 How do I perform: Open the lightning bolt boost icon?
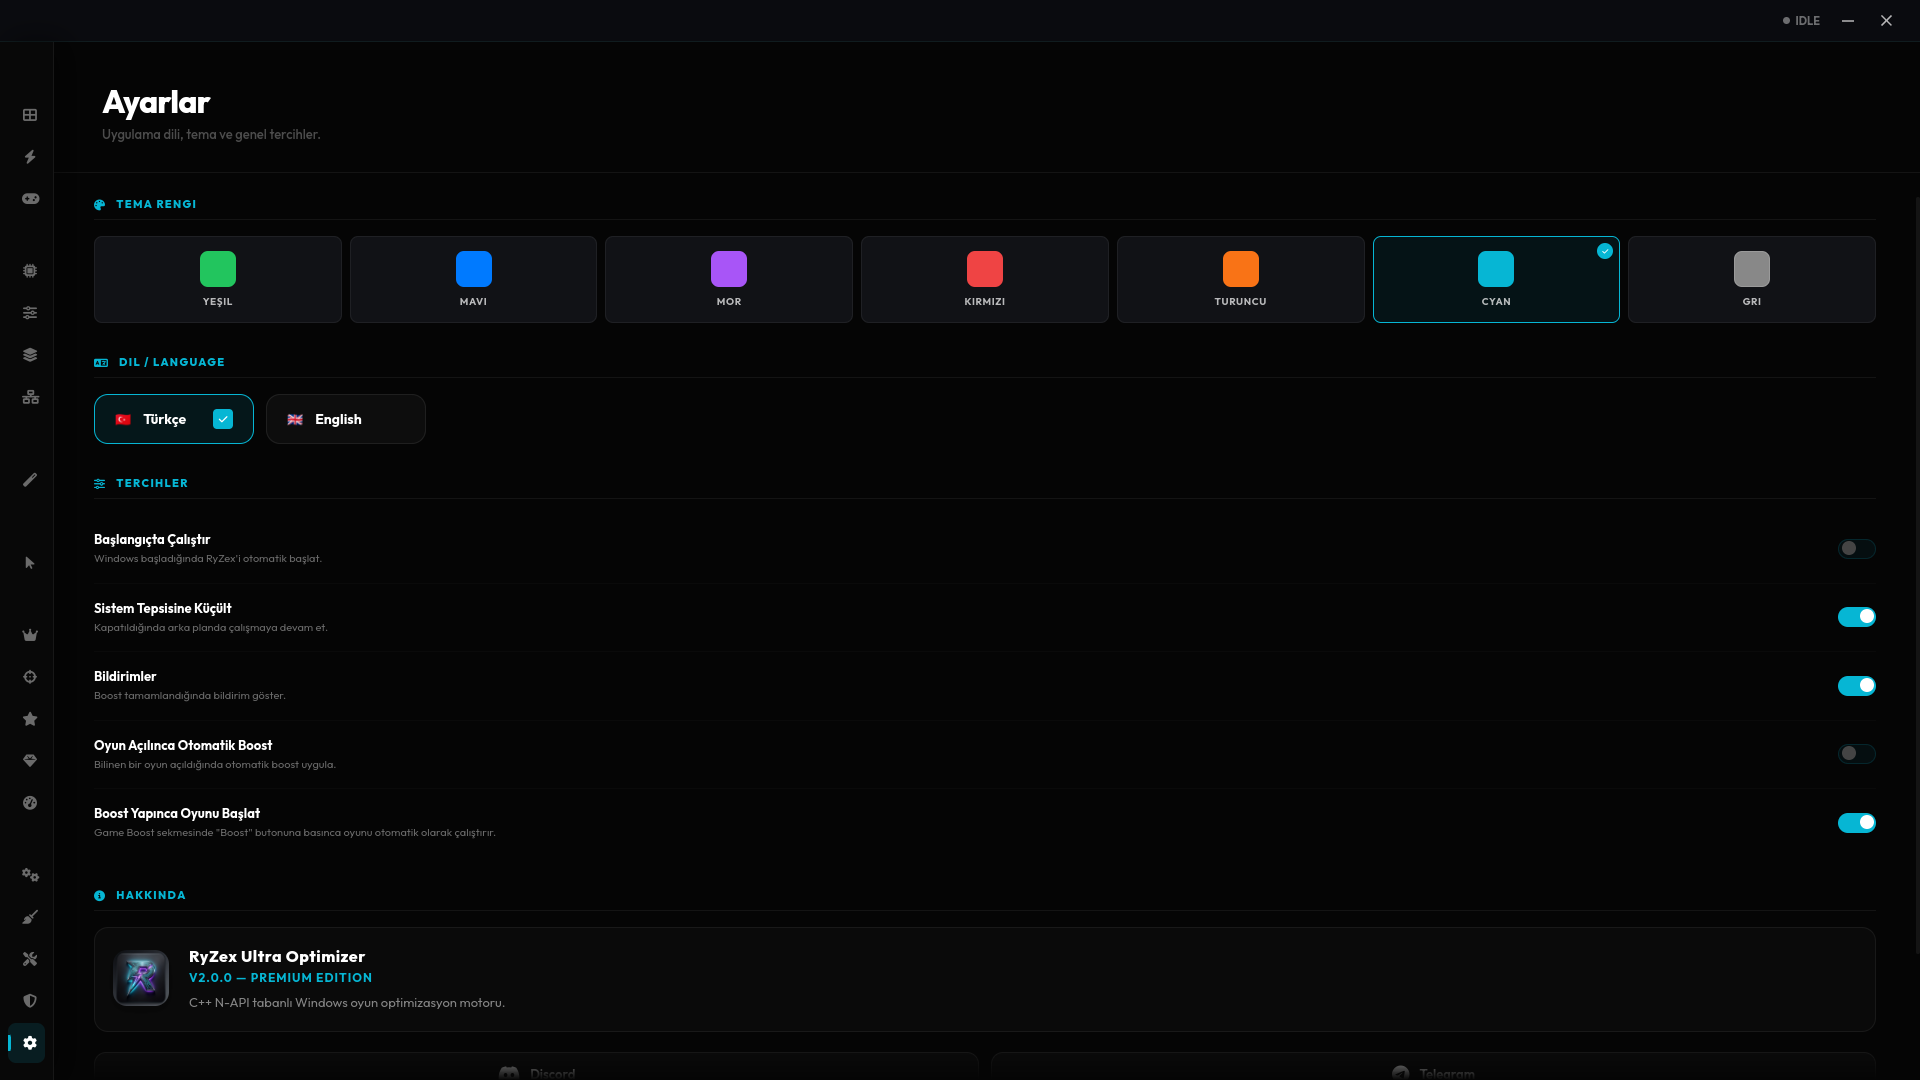[30, 157]
